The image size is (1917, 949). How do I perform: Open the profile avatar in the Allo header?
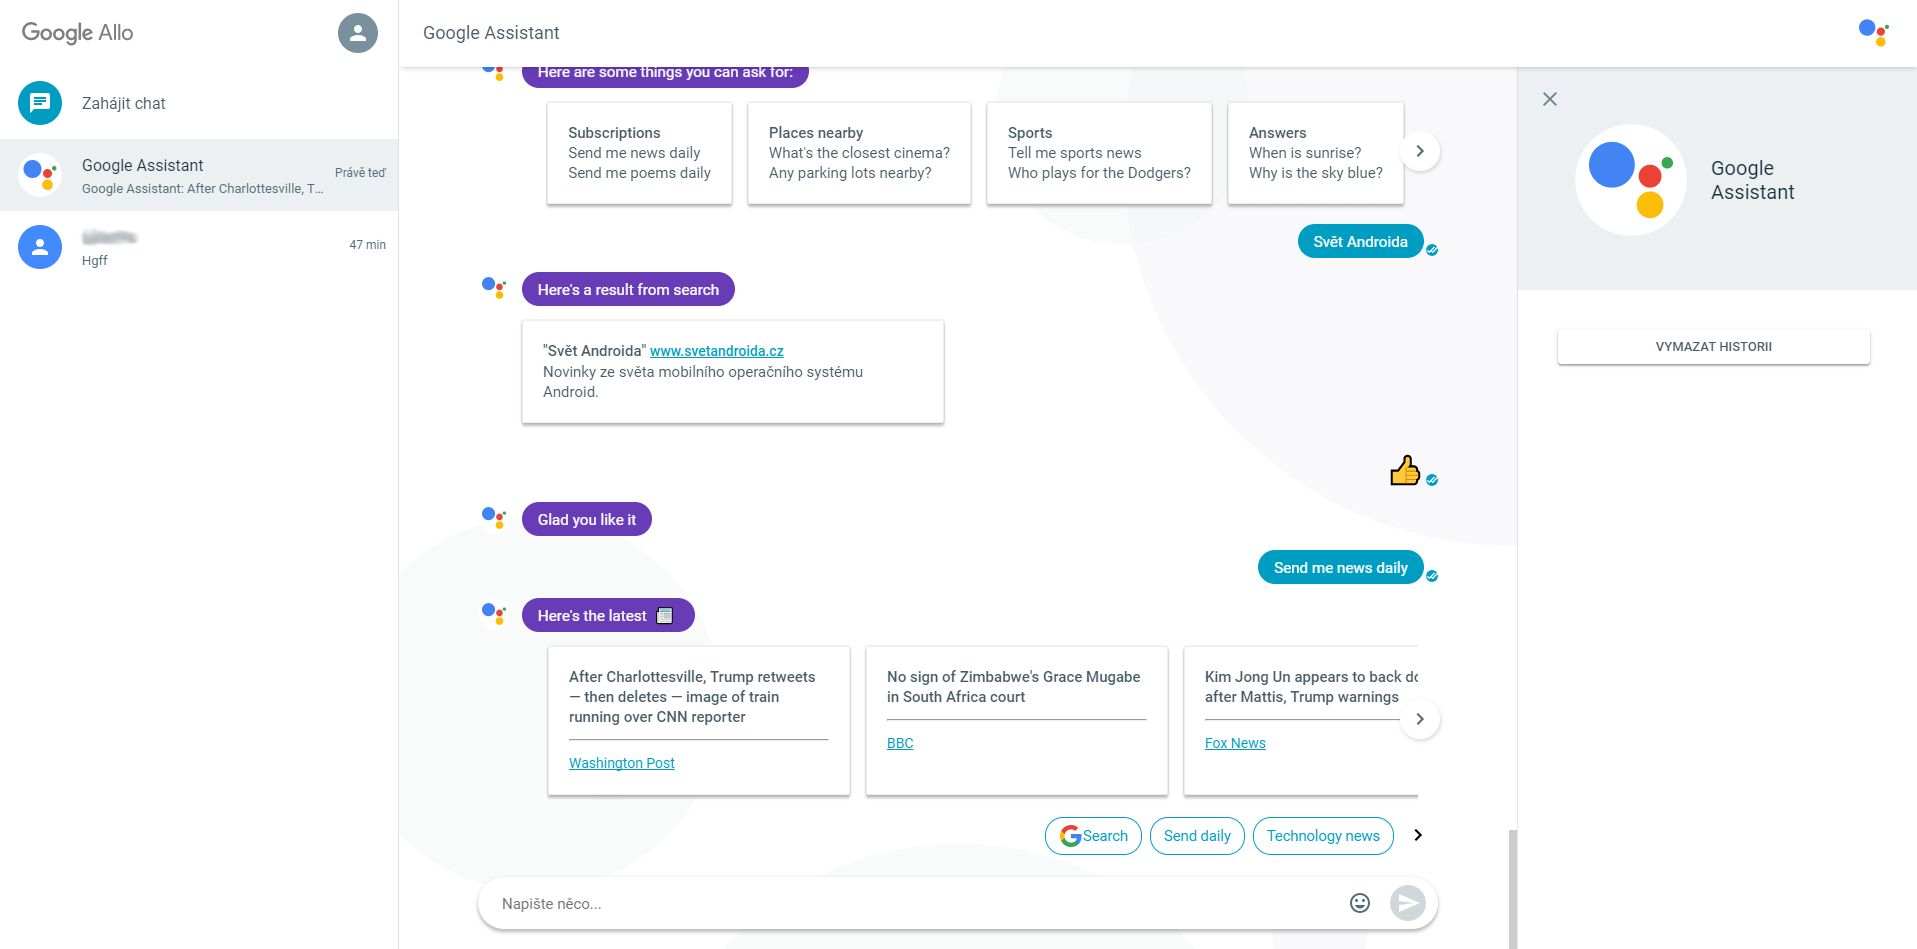tap(358, 33)
